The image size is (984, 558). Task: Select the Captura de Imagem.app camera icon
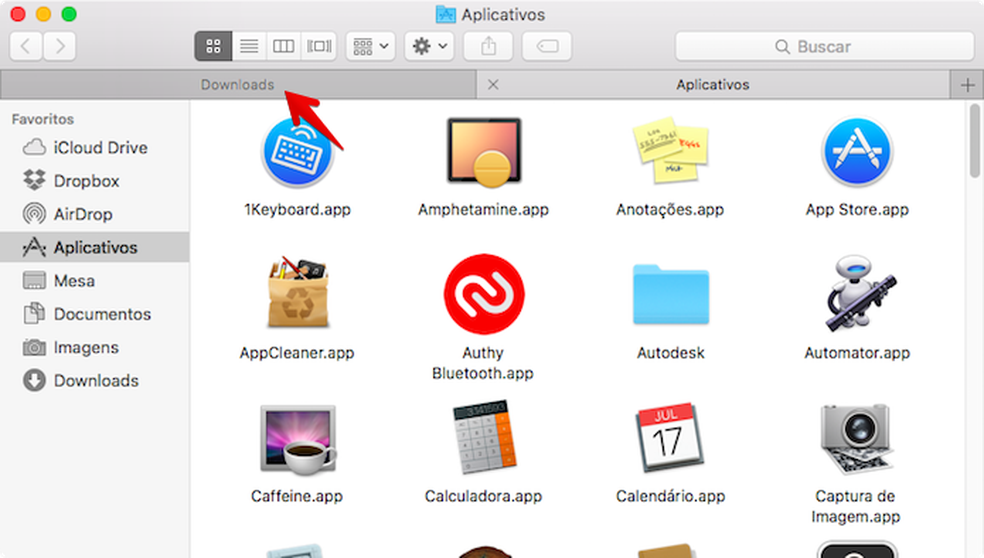855,438
